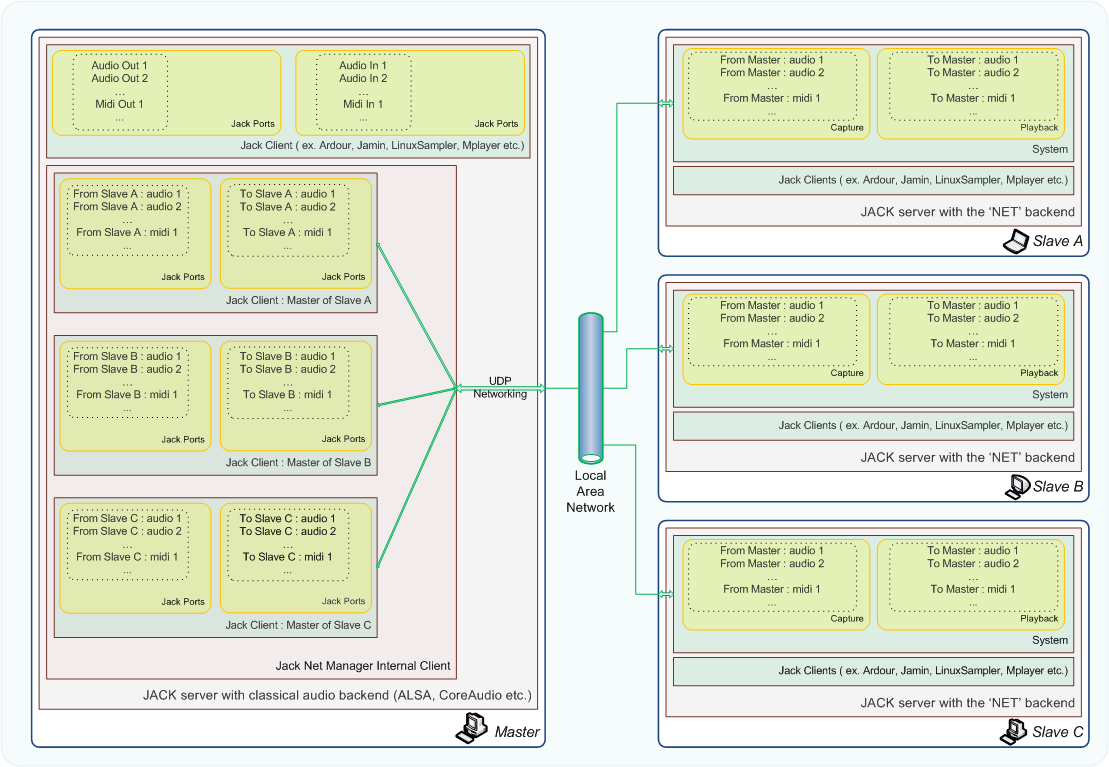This screenshot has width=1109, height=767.
Task: Click the Slave A laptop icon
Action: 1016,241
